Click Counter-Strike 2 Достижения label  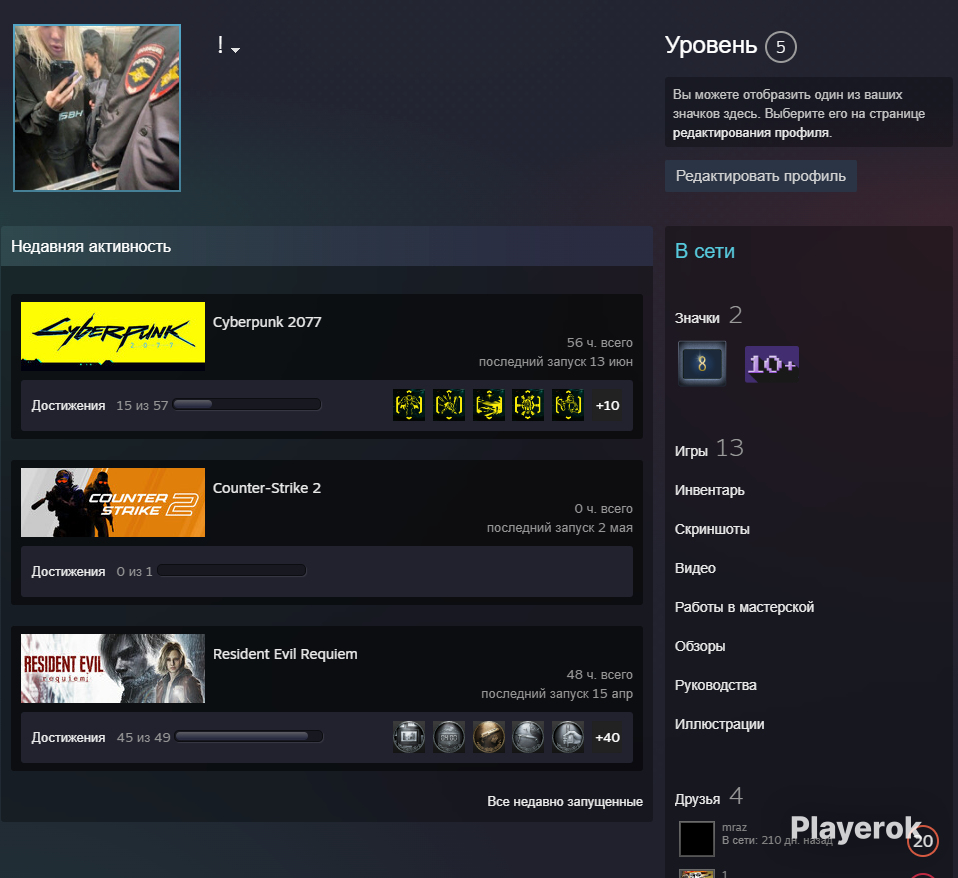68,572
